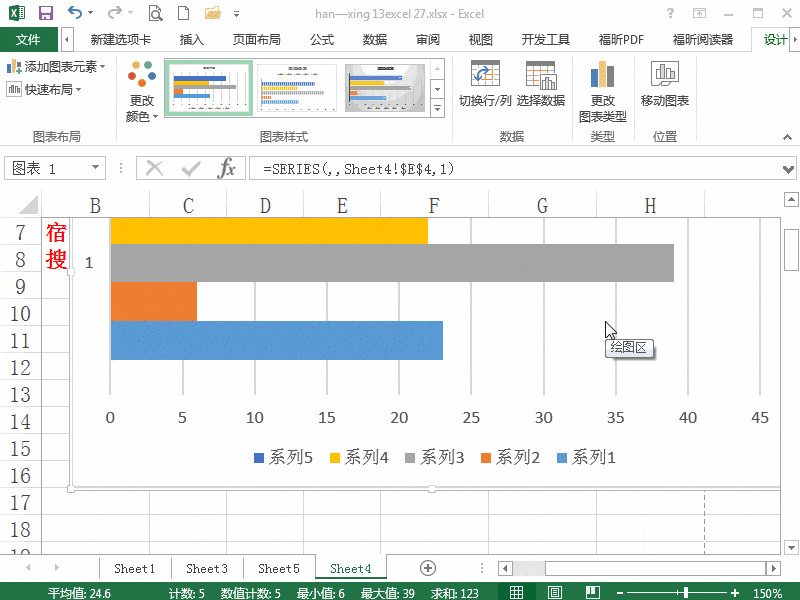Switch to Normal view mode

tap(516, 590)
